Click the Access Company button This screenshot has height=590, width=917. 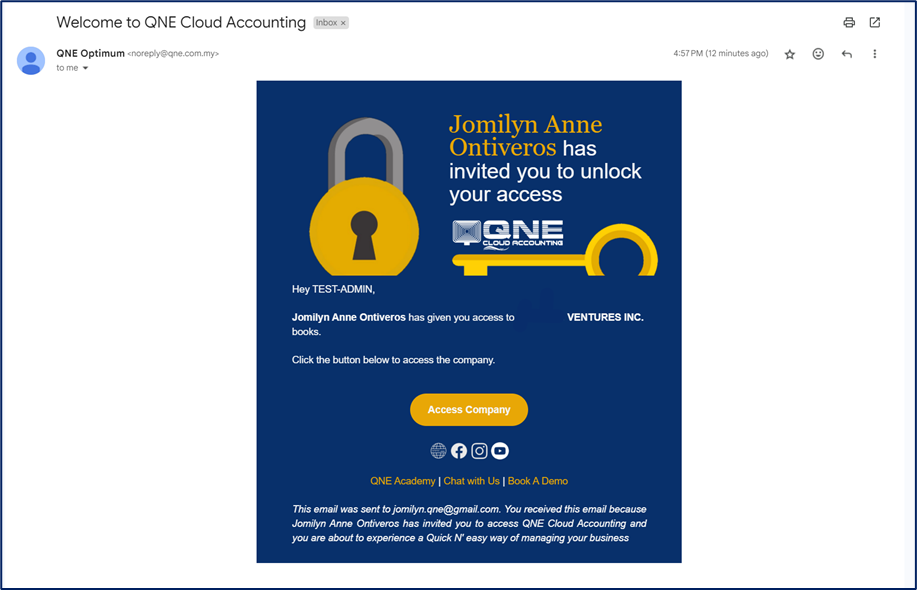click(x=468, y=410)
